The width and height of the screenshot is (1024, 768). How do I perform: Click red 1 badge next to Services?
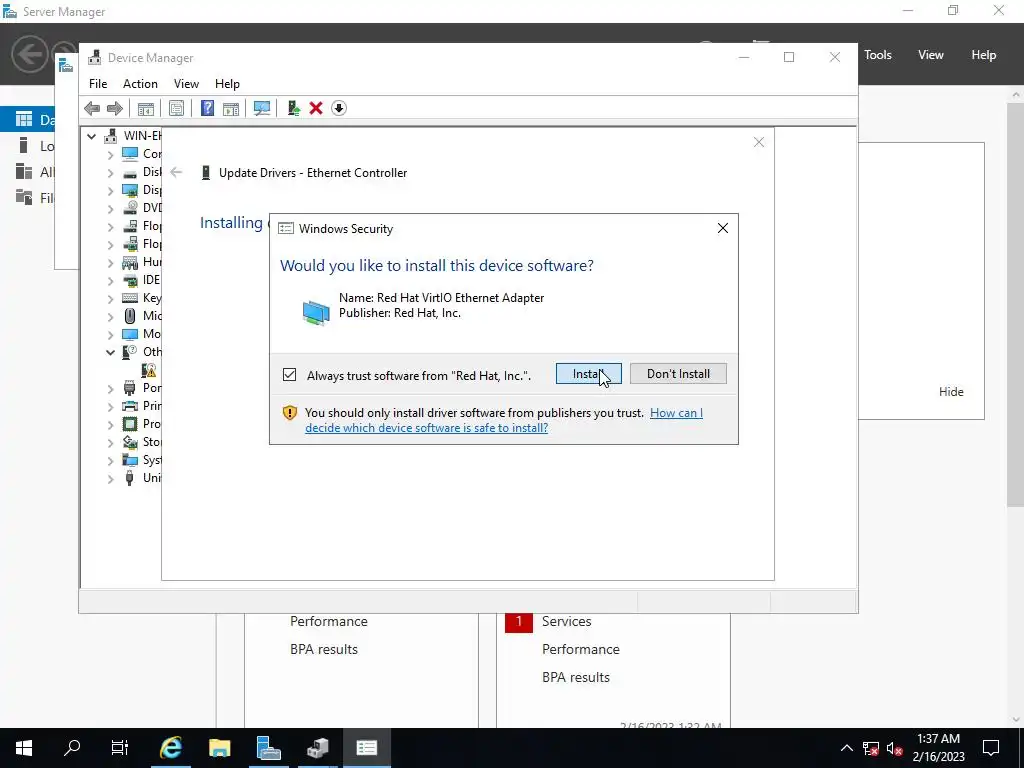[x=519, y=621]
